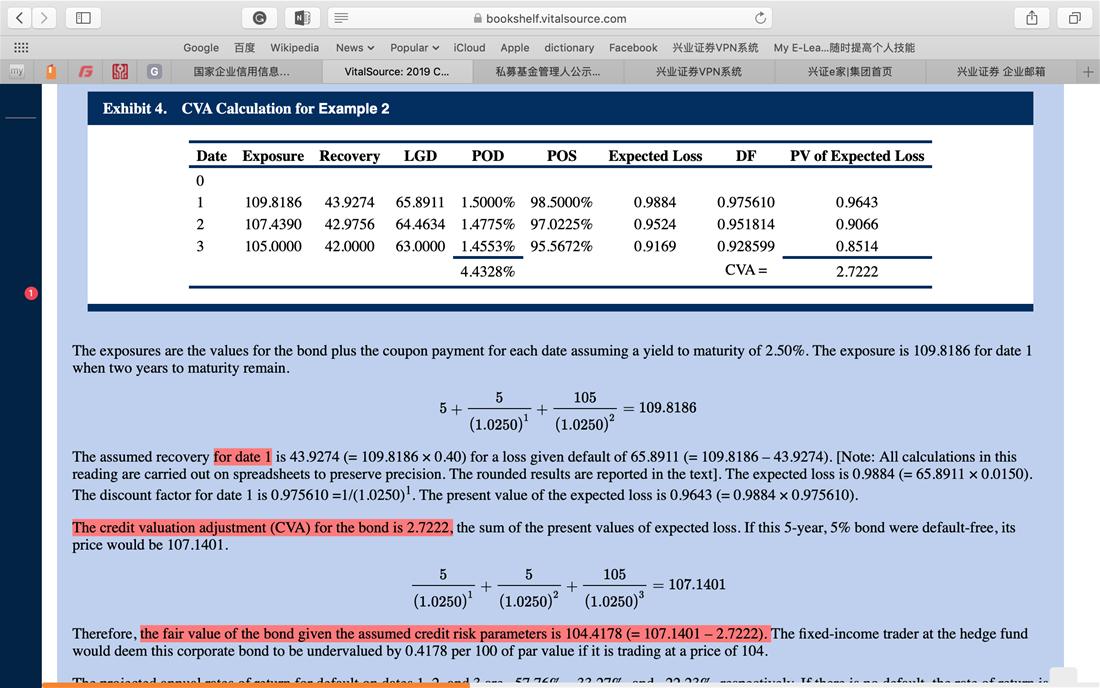Image resolution: width=1100 pixels, height=688 pixels.
Task: Click the 'for date 1' red highlight
Action: (243, 457)
